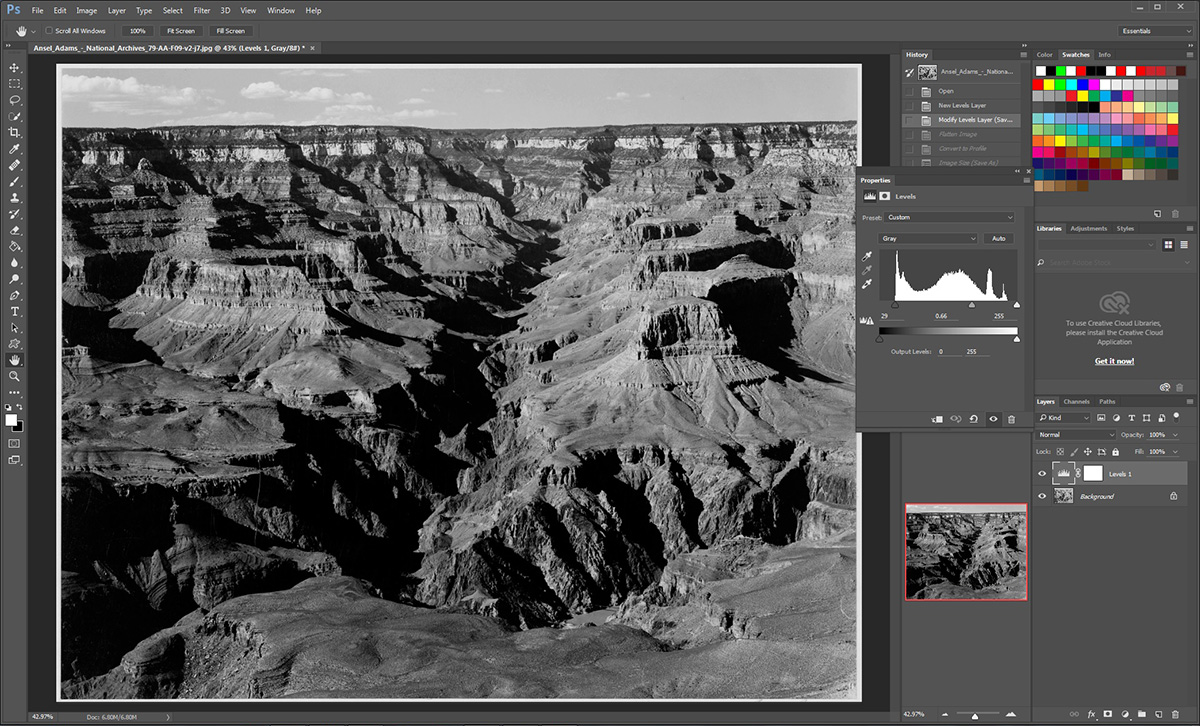1200x726 pixels.
Task: Select the Crop tool
Action: (15, 133)
